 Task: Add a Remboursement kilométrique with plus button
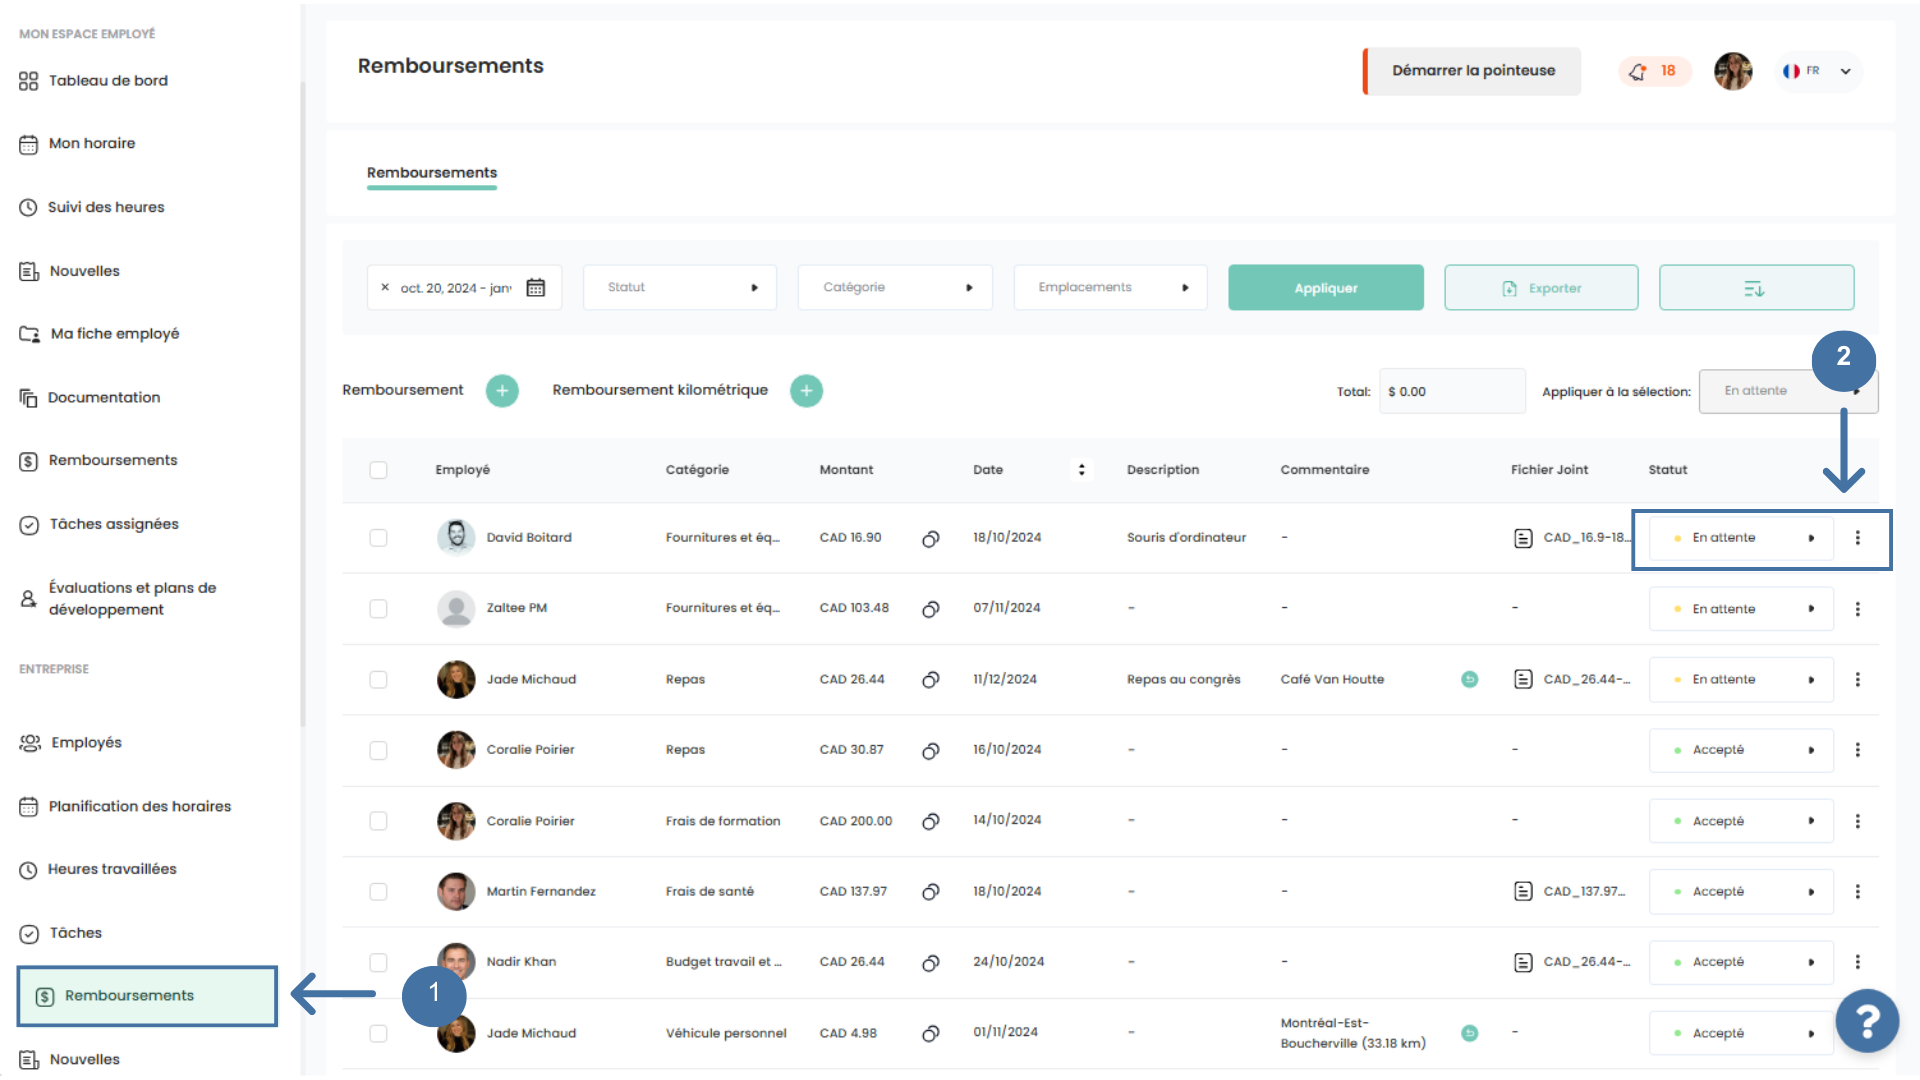tap(806, 390)
